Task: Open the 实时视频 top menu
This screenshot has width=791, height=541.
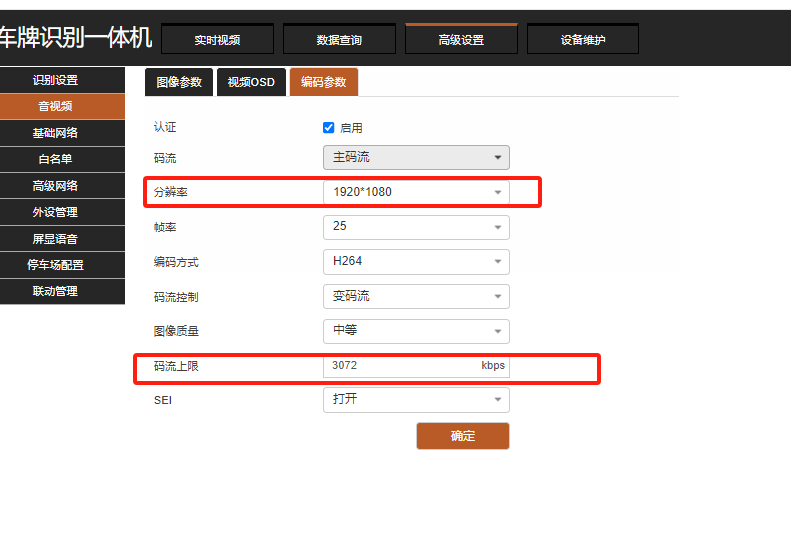Action: [x=218, y=40]
